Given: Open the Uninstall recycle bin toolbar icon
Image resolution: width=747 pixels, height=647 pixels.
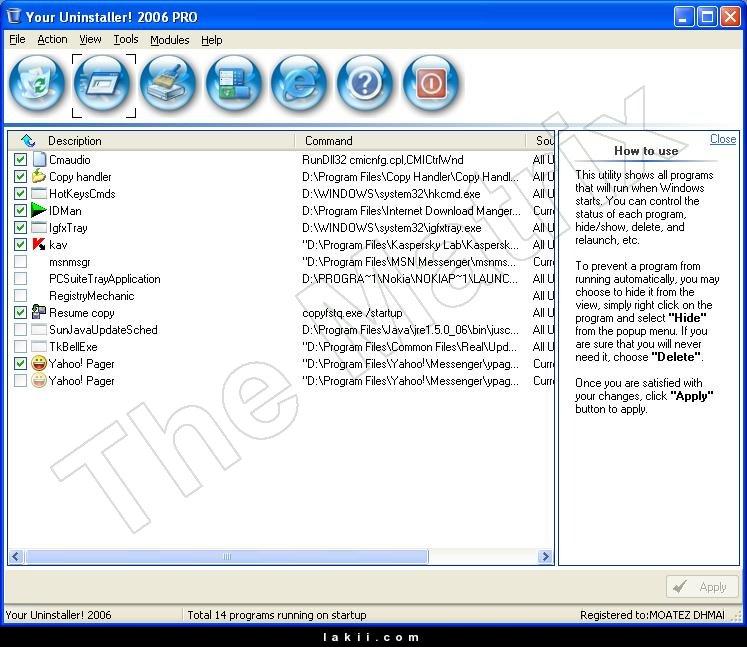Looking at the screenshot, I should coord(37,84).
